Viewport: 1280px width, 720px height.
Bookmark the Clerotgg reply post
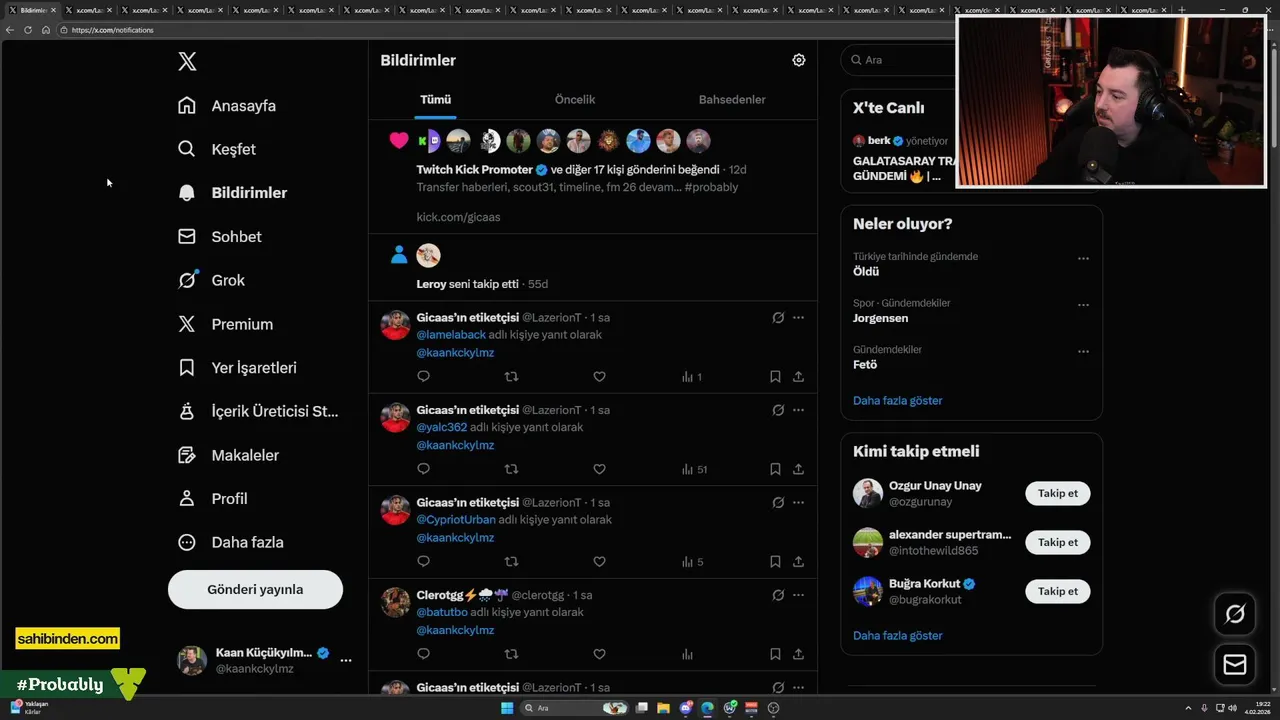(775, 654)
